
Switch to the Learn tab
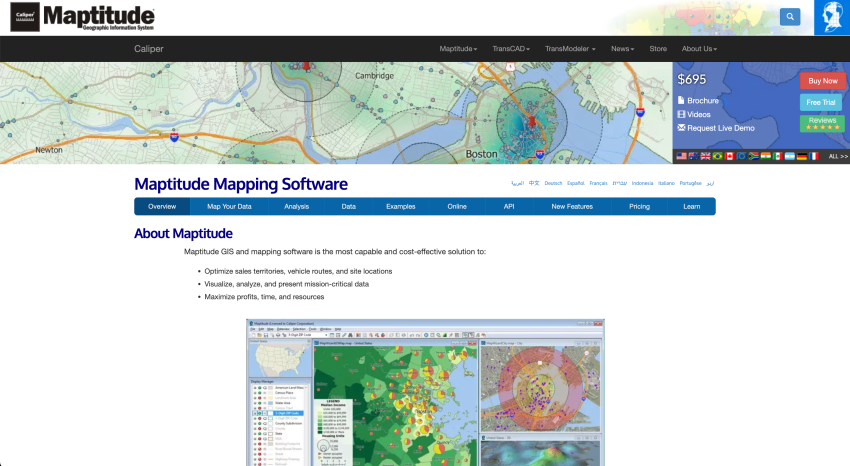pos(692,206)
